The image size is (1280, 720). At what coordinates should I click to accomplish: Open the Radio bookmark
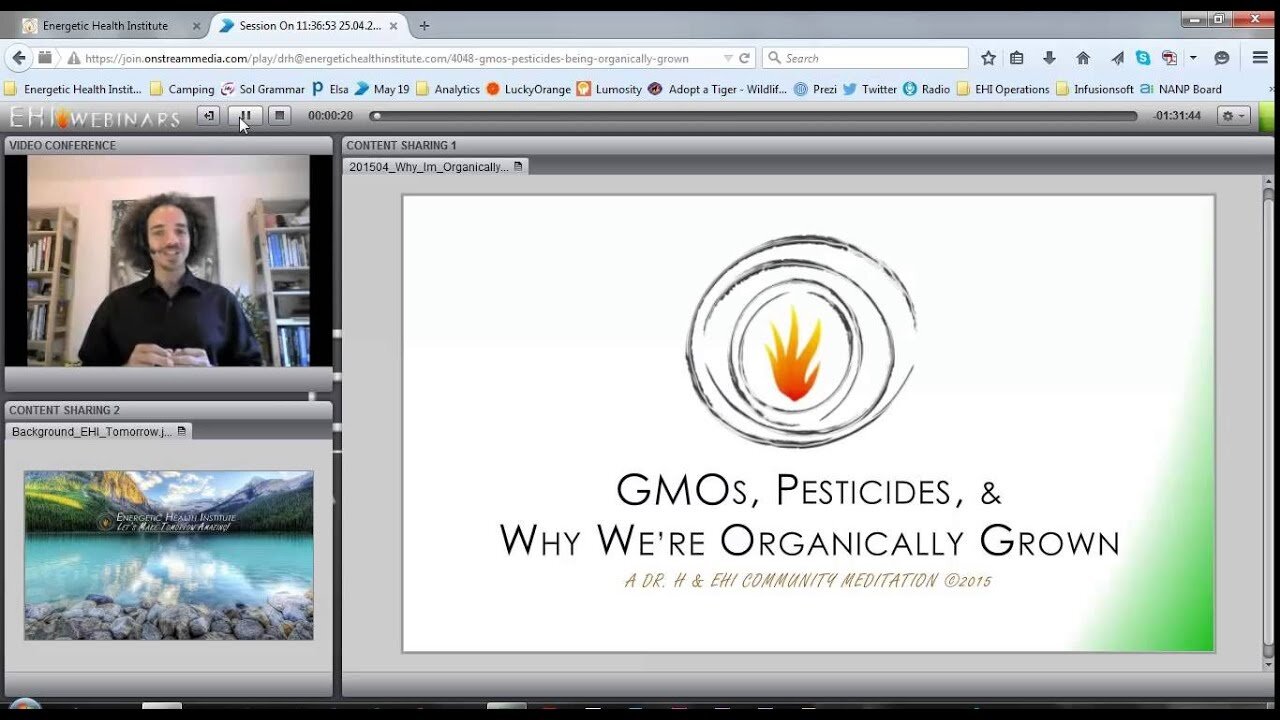click(927, 89)
